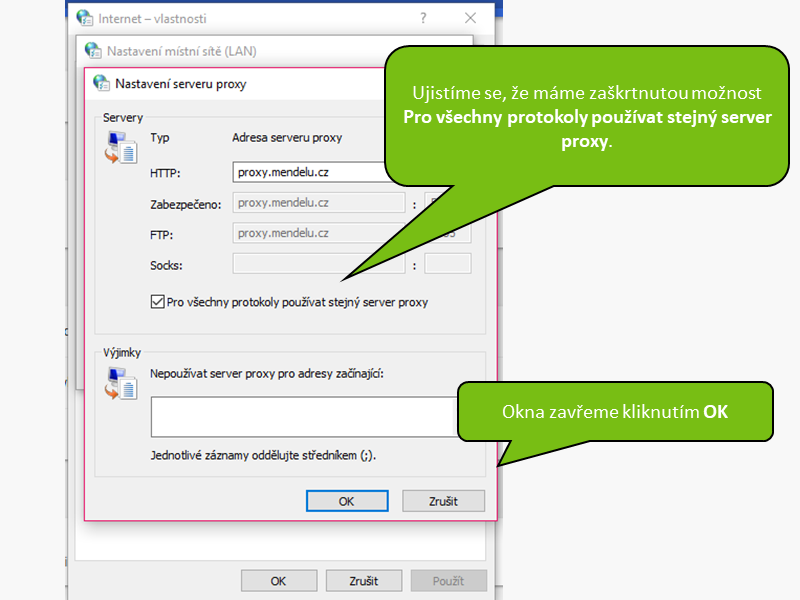Click the Socks port number field

point(447,264)
